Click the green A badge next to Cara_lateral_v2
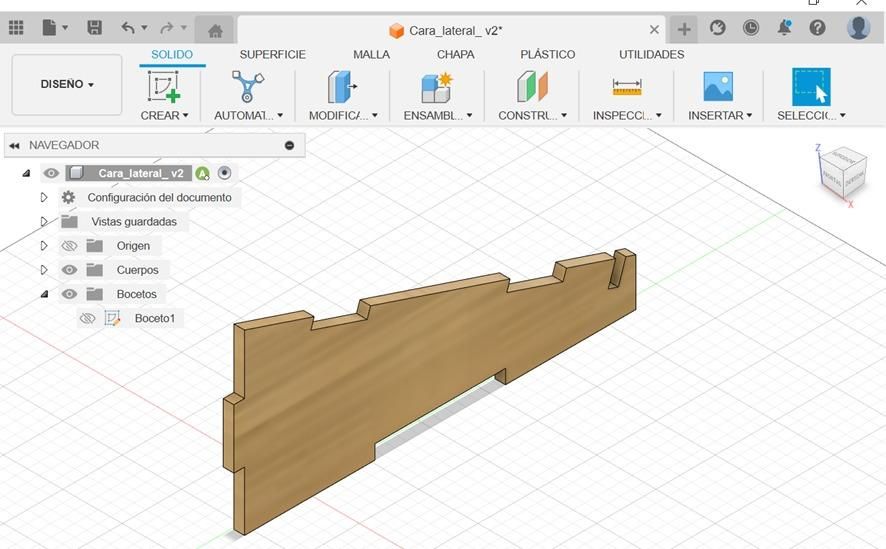The width and height of the screenshot is (886, 549). [202, 173]
